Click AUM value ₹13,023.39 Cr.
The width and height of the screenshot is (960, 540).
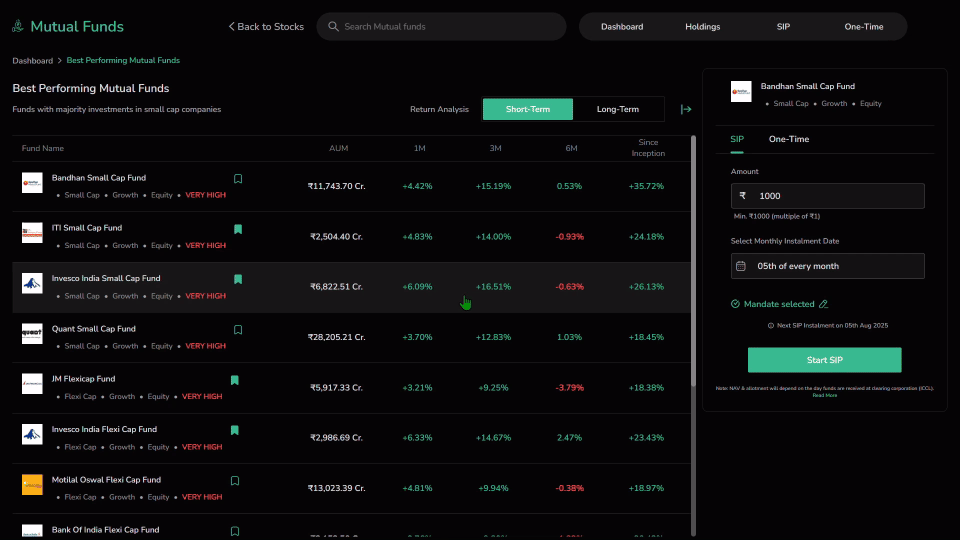pyautogui.click(x=337, y=489)
